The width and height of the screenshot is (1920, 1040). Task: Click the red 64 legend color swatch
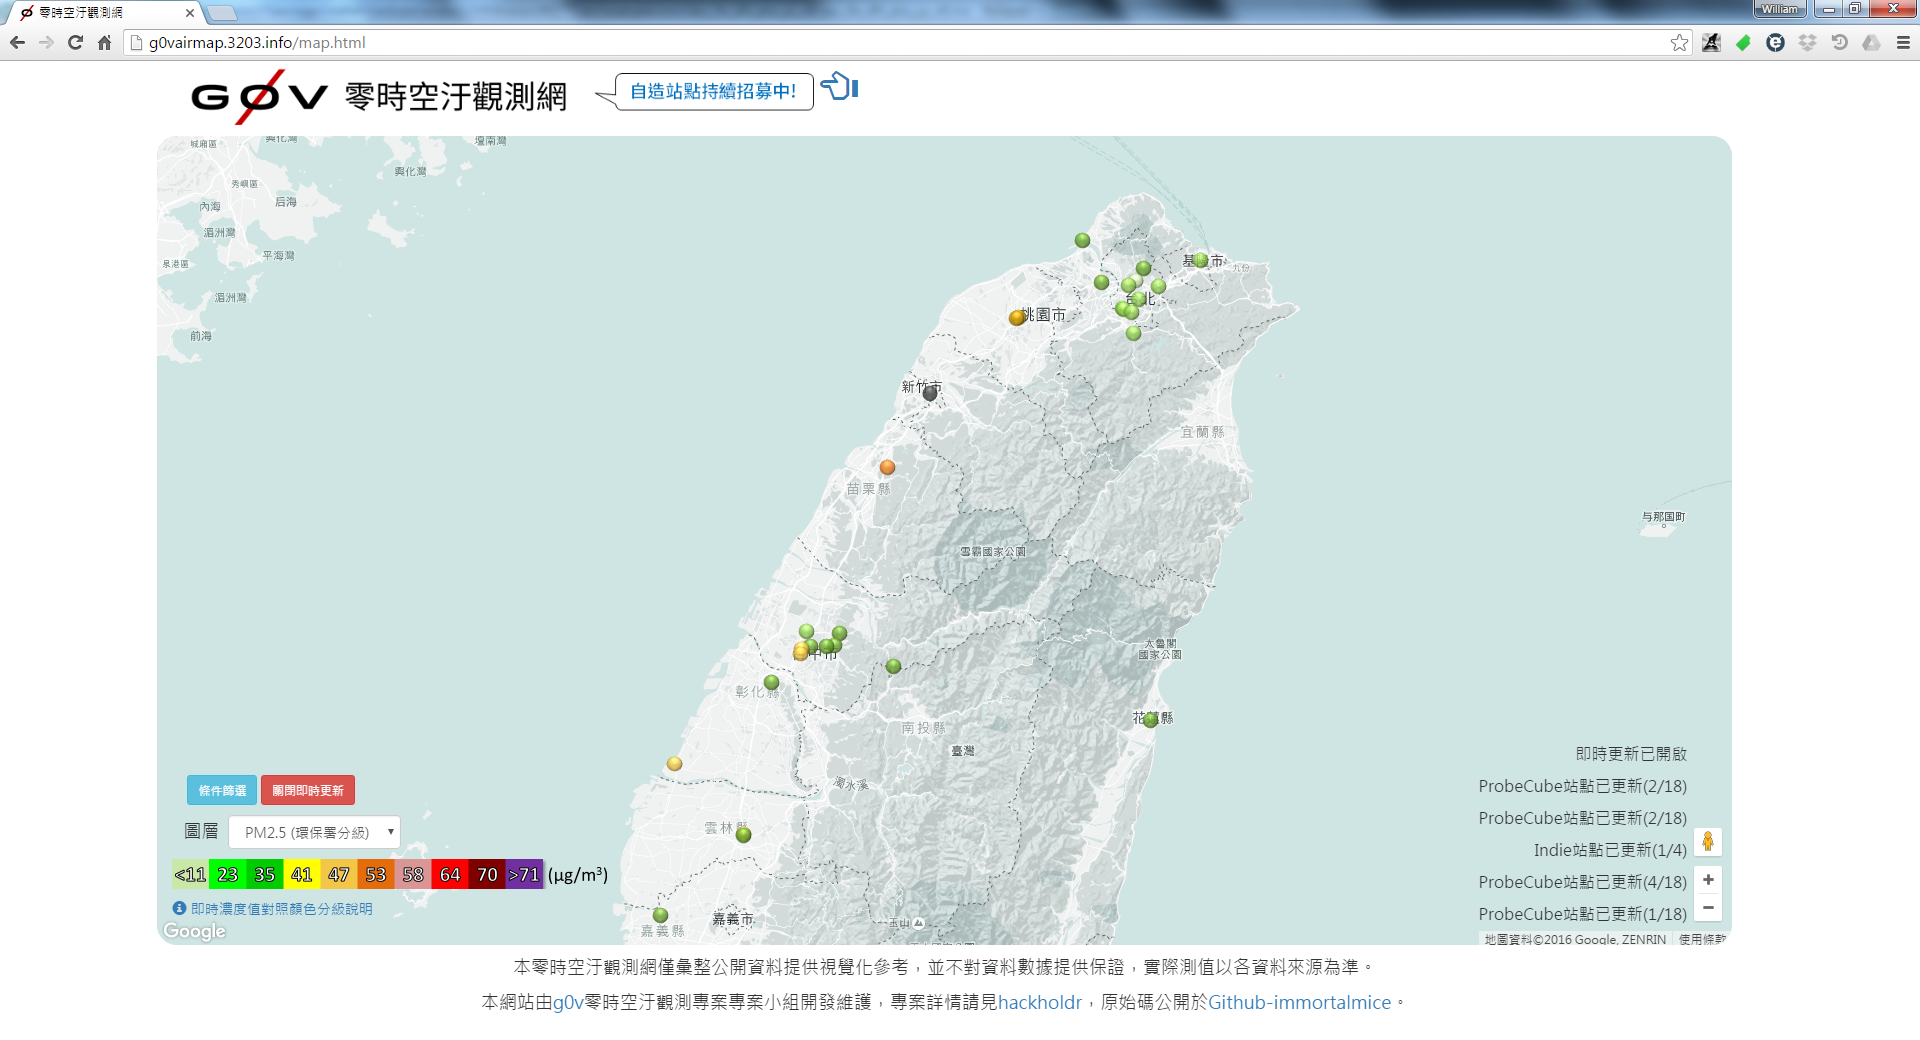click(x=450, y=874)
